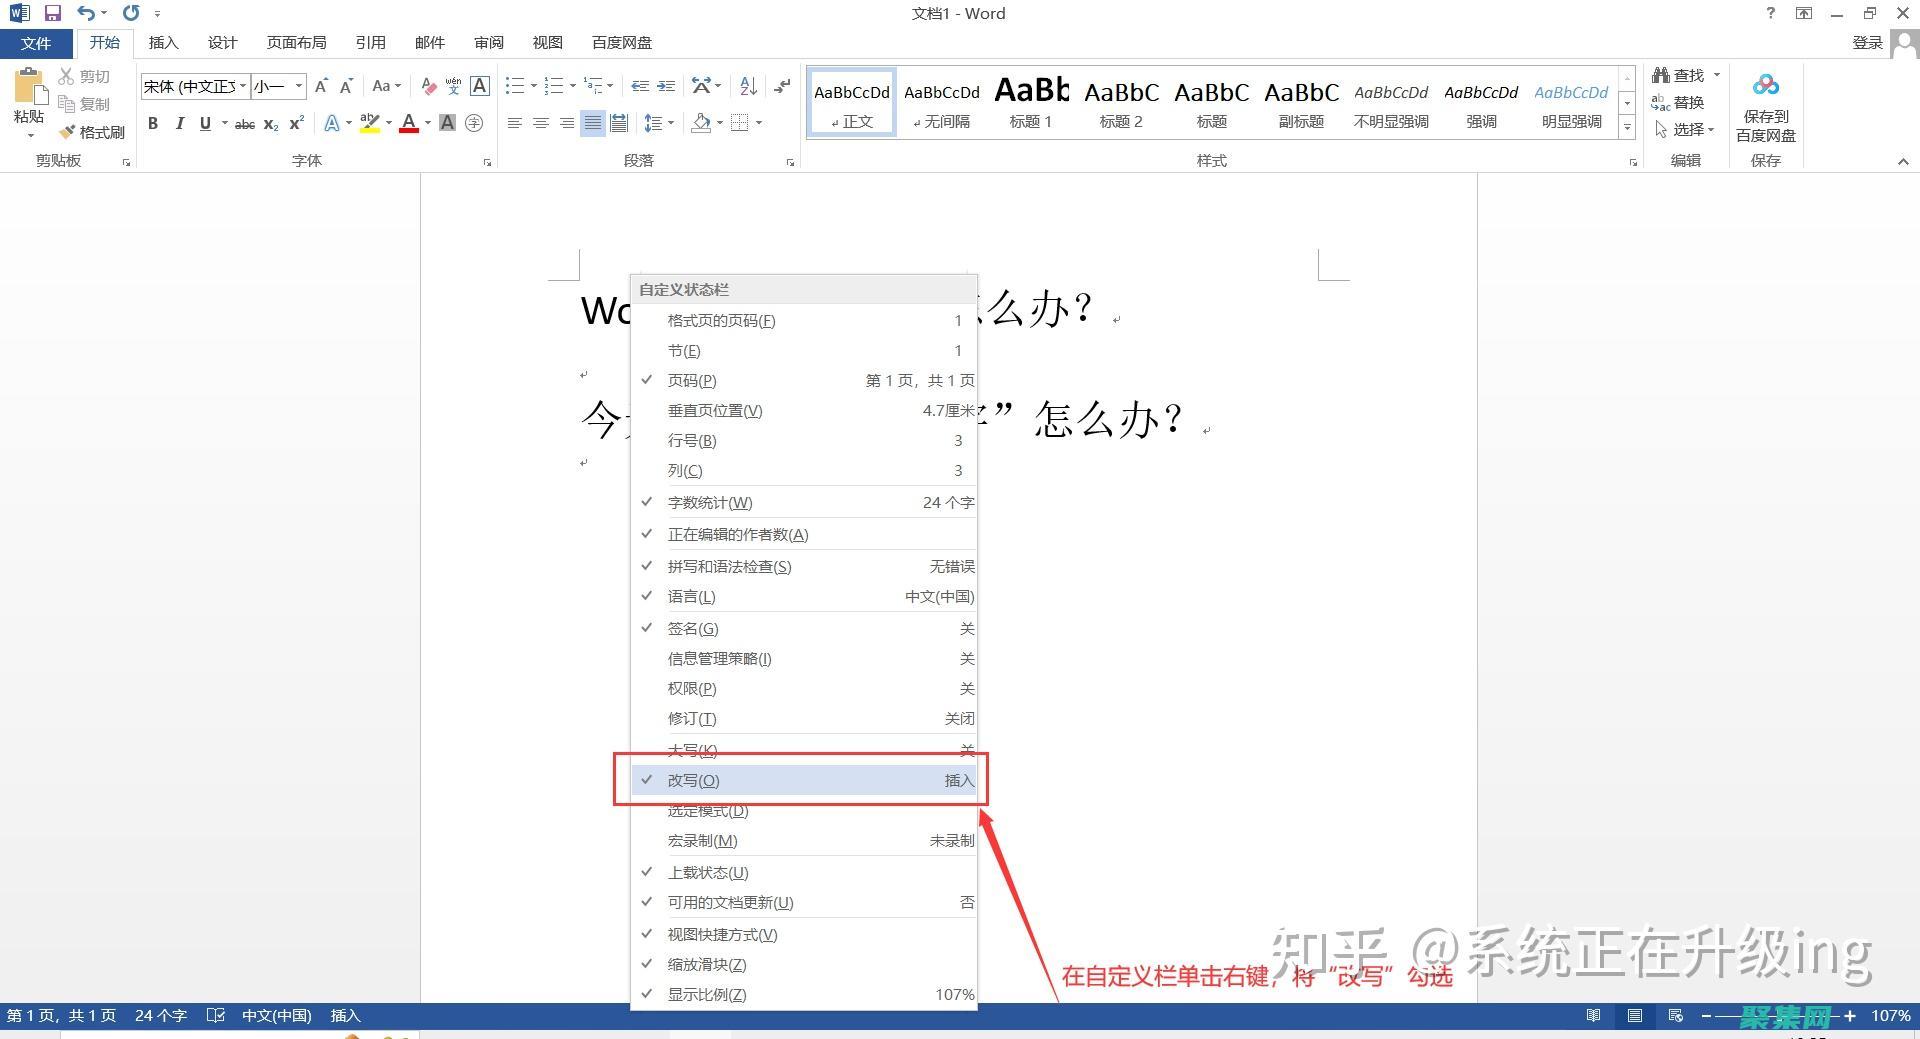Apply Bold formatting

tap(153, 123)
